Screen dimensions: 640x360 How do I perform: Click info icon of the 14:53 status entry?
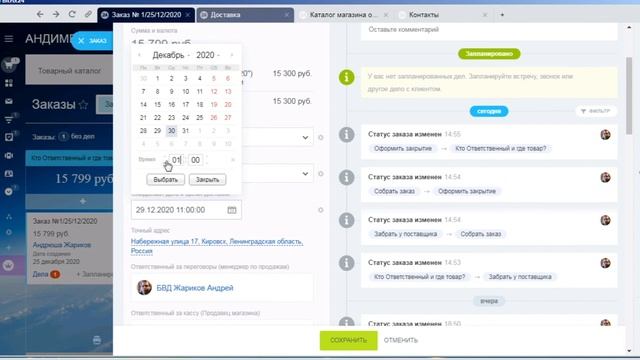point(347,263)
